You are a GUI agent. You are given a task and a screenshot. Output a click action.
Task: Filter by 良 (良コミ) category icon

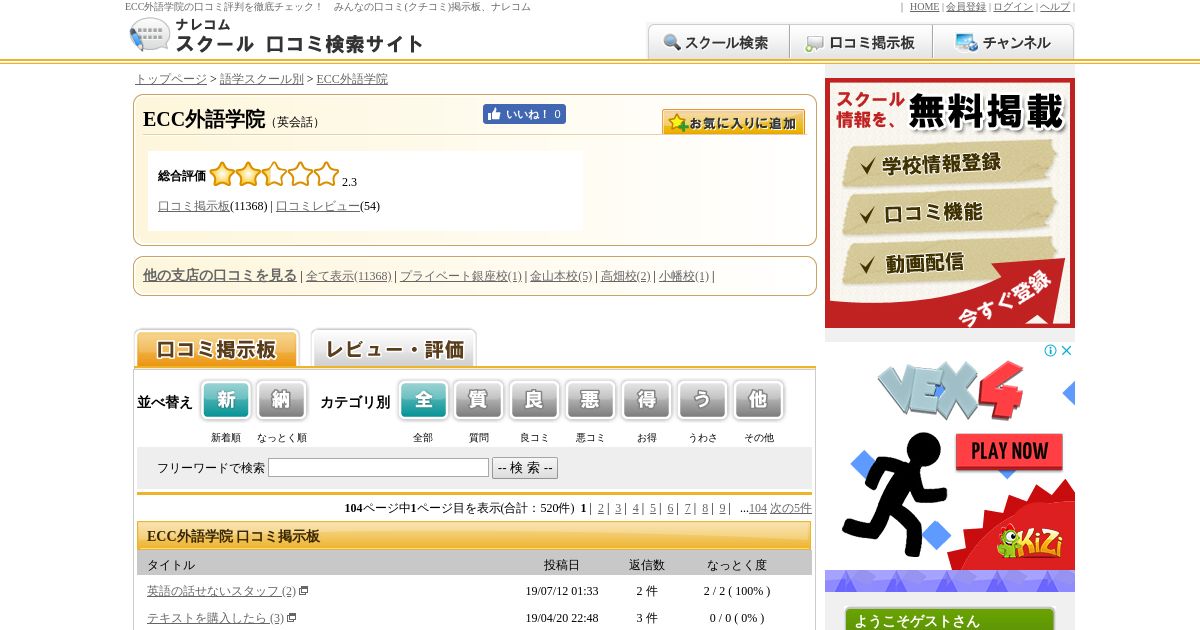click(x=535, y=400)
